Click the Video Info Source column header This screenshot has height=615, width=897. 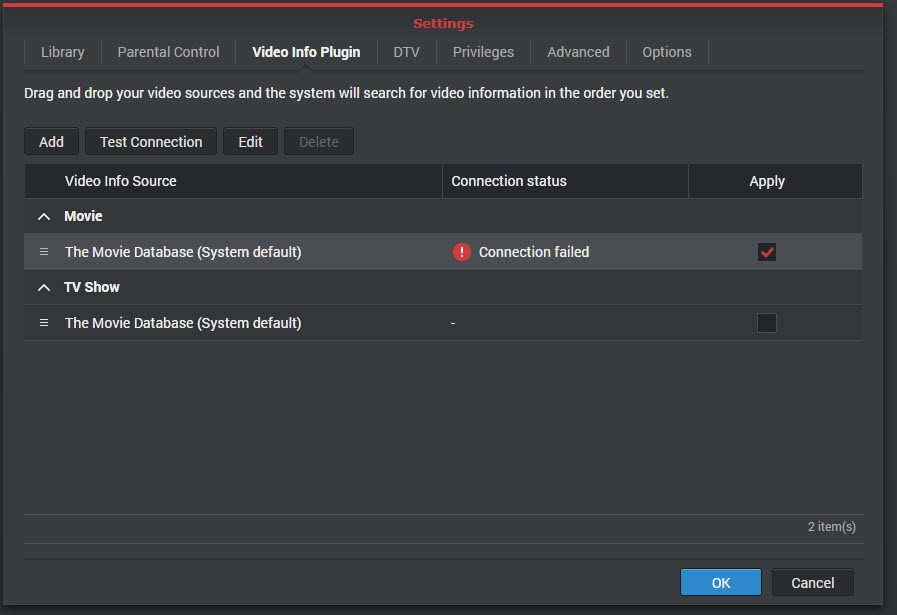coord(120,181)
